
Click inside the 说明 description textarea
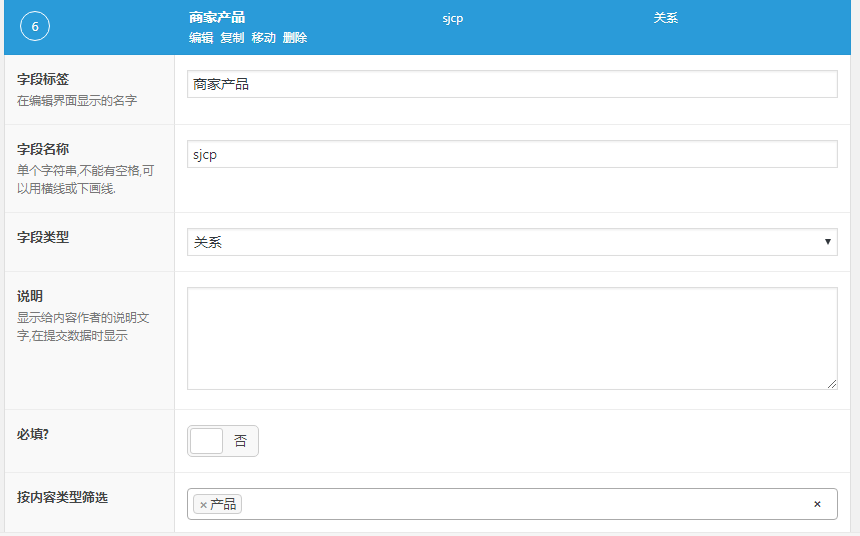click(x=512, y=338)
